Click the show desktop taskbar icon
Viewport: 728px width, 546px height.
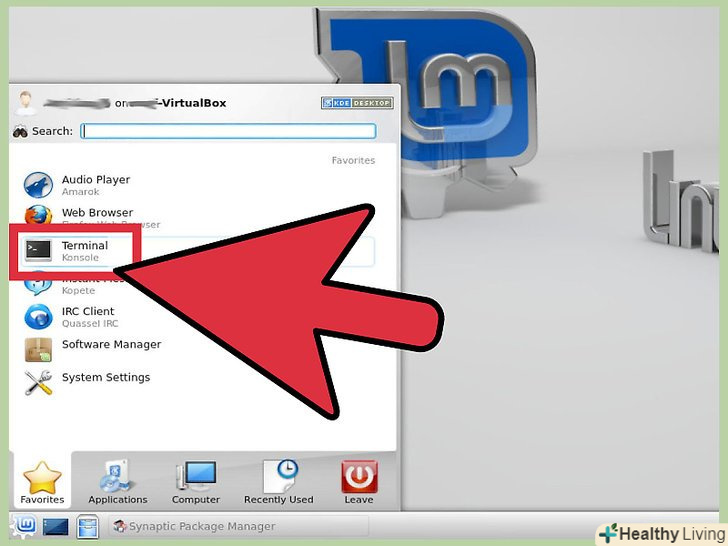56,526
